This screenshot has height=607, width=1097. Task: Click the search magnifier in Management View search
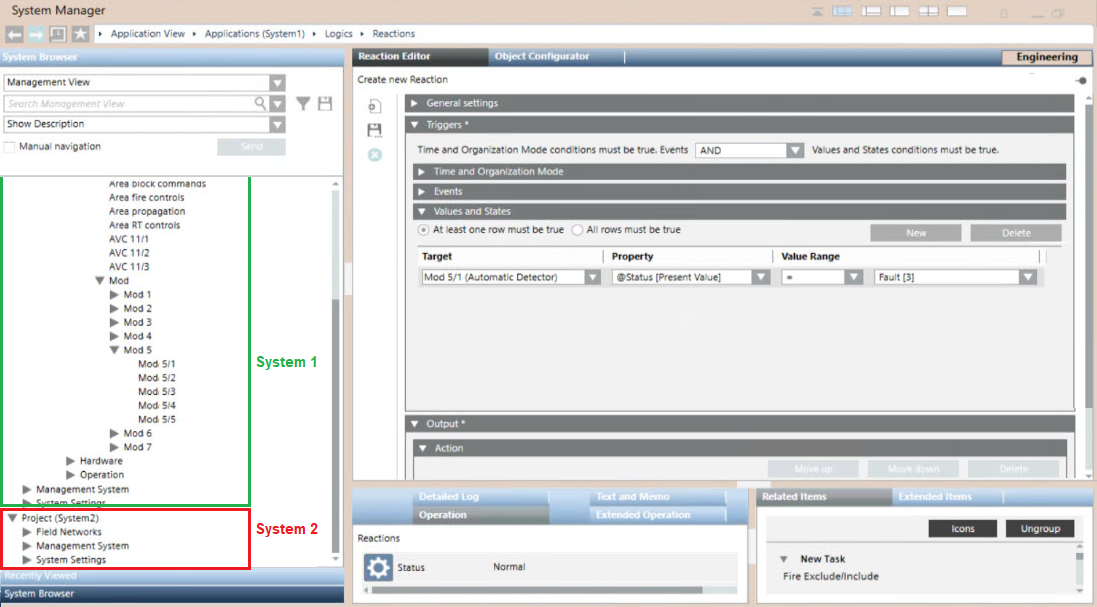(x=258, y=103)
